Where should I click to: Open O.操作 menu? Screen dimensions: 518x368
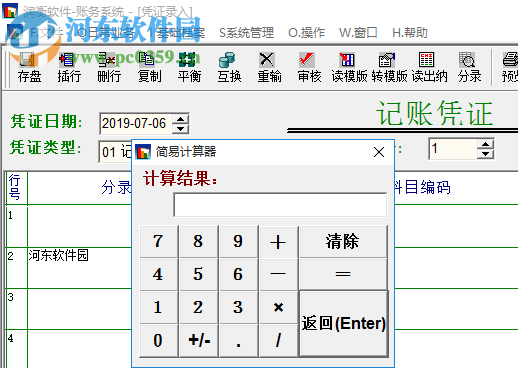click(306, 33)
